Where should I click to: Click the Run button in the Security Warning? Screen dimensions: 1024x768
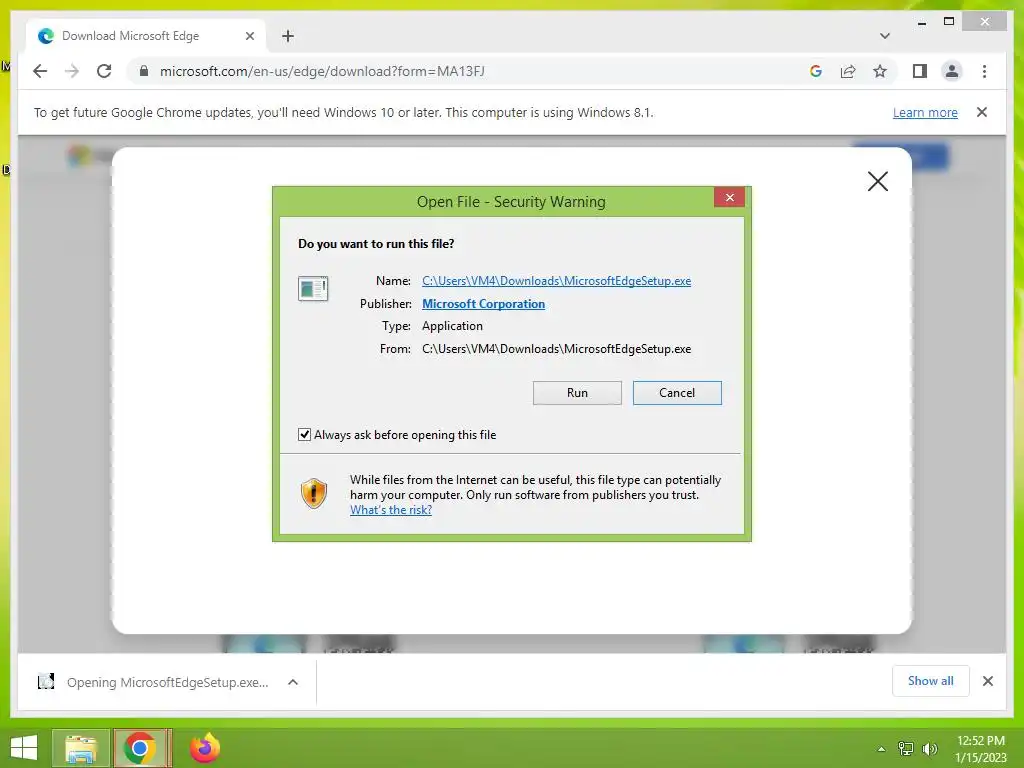(x=577, y=392)
